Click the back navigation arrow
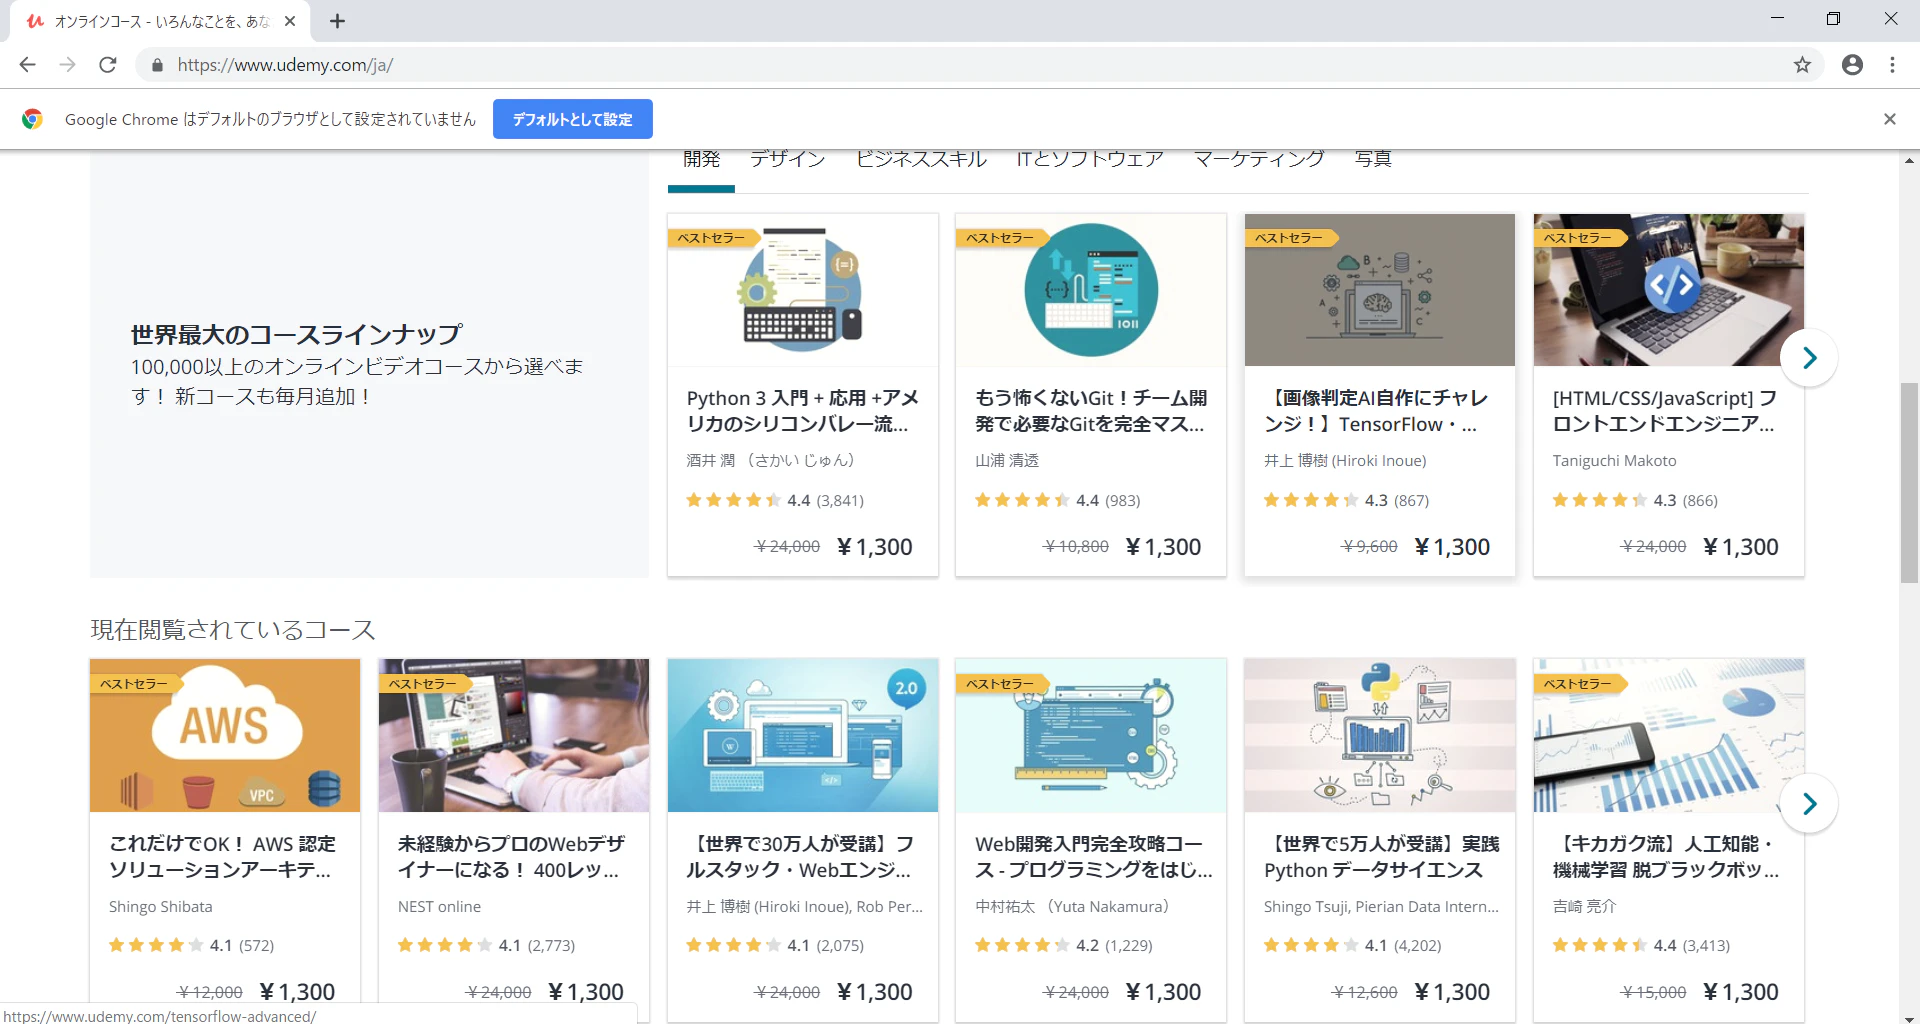 click(27, 64)
